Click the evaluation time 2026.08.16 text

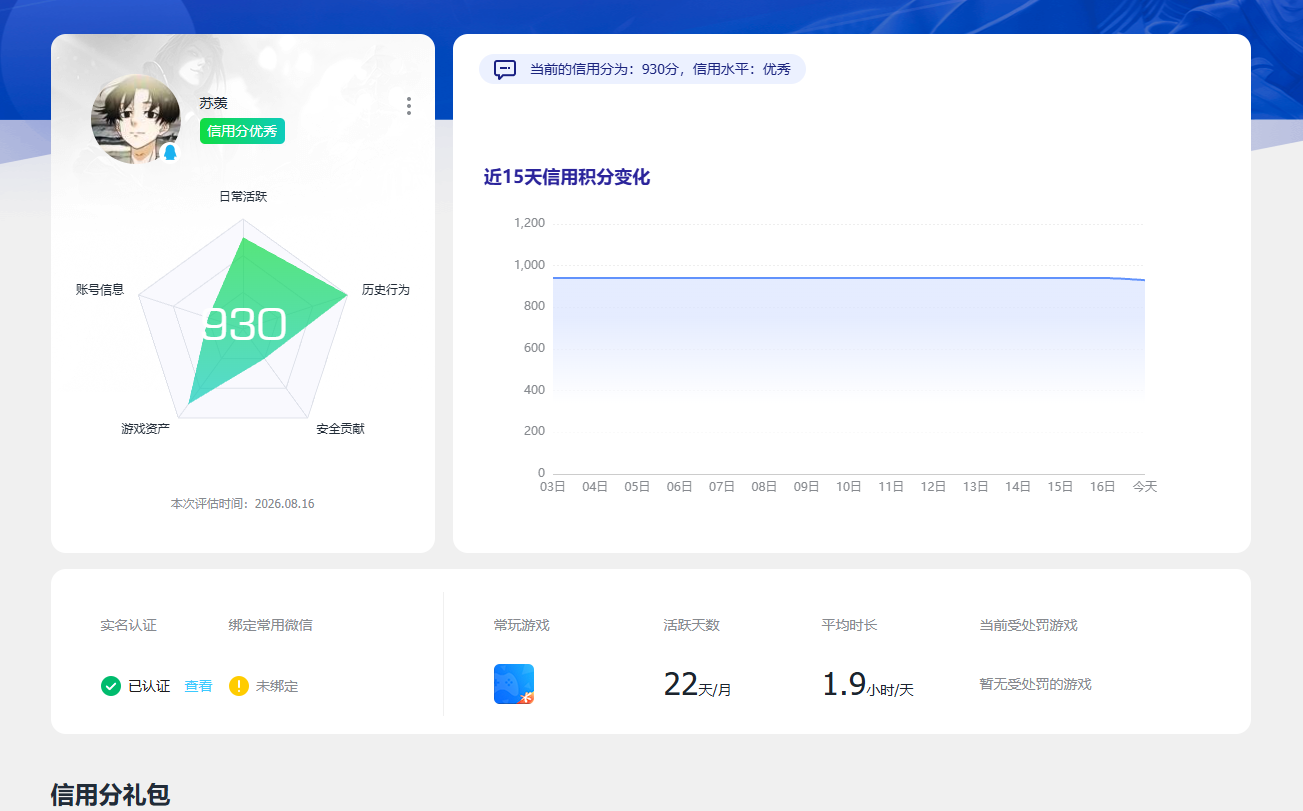(243, 504)
